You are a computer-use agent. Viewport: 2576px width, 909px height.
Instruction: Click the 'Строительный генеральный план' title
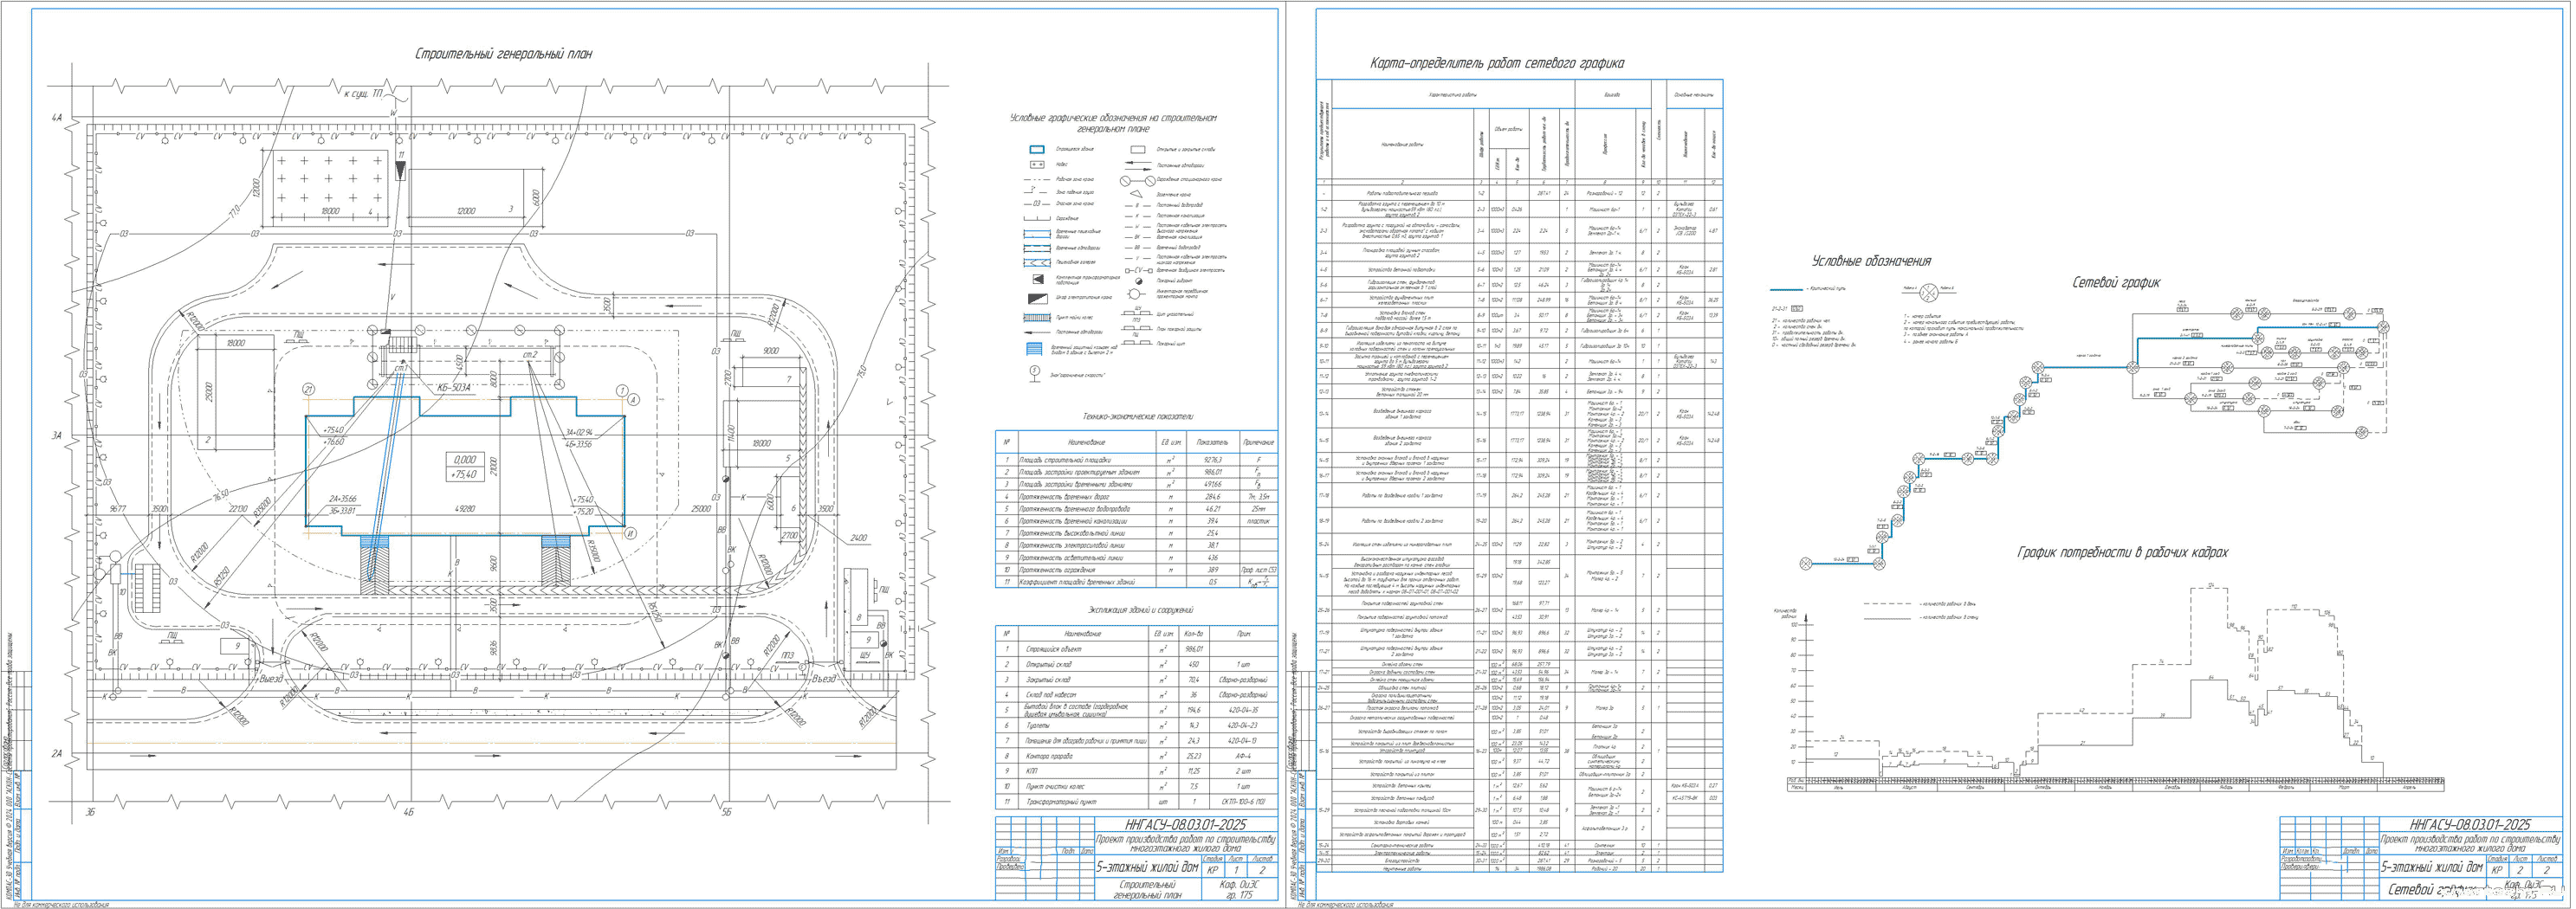(503, 54)
